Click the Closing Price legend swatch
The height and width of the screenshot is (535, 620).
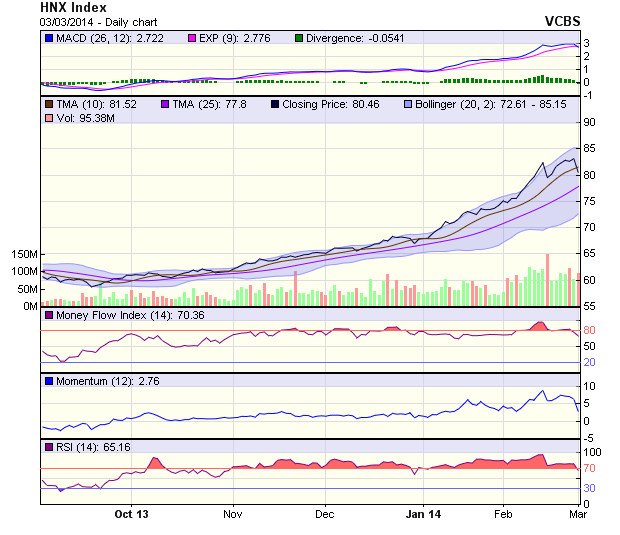coord(274,104)
